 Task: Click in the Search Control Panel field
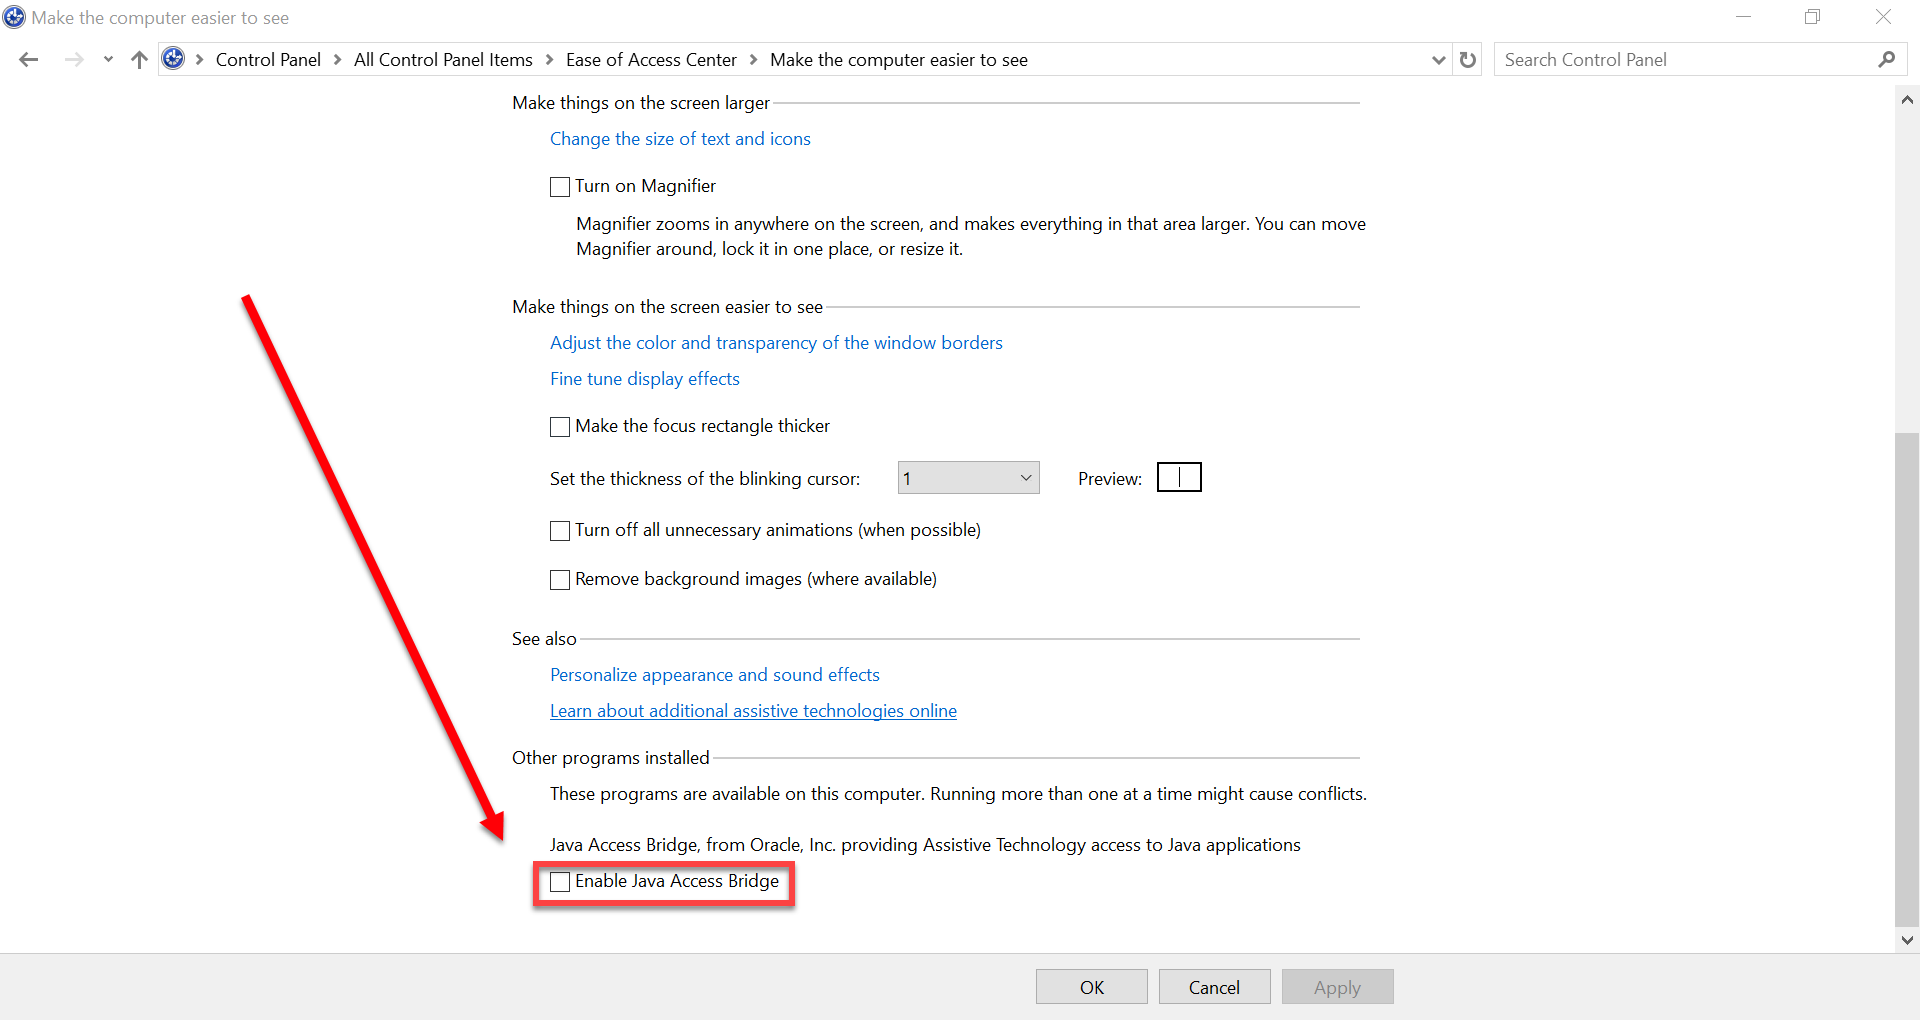pyautogui.click(x=1685, y=60)
